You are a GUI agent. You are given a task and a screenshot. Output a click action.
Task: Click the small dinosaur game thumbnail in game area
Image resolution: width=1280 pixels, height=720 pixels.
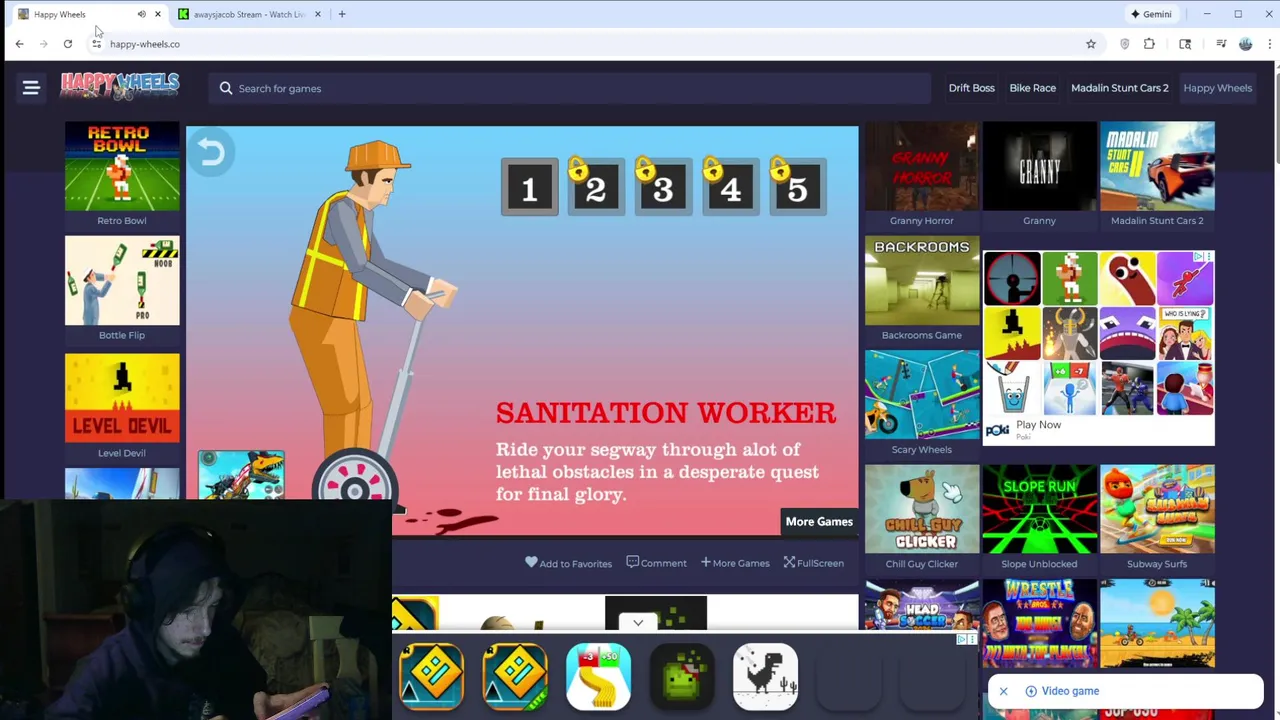[241, 475]
